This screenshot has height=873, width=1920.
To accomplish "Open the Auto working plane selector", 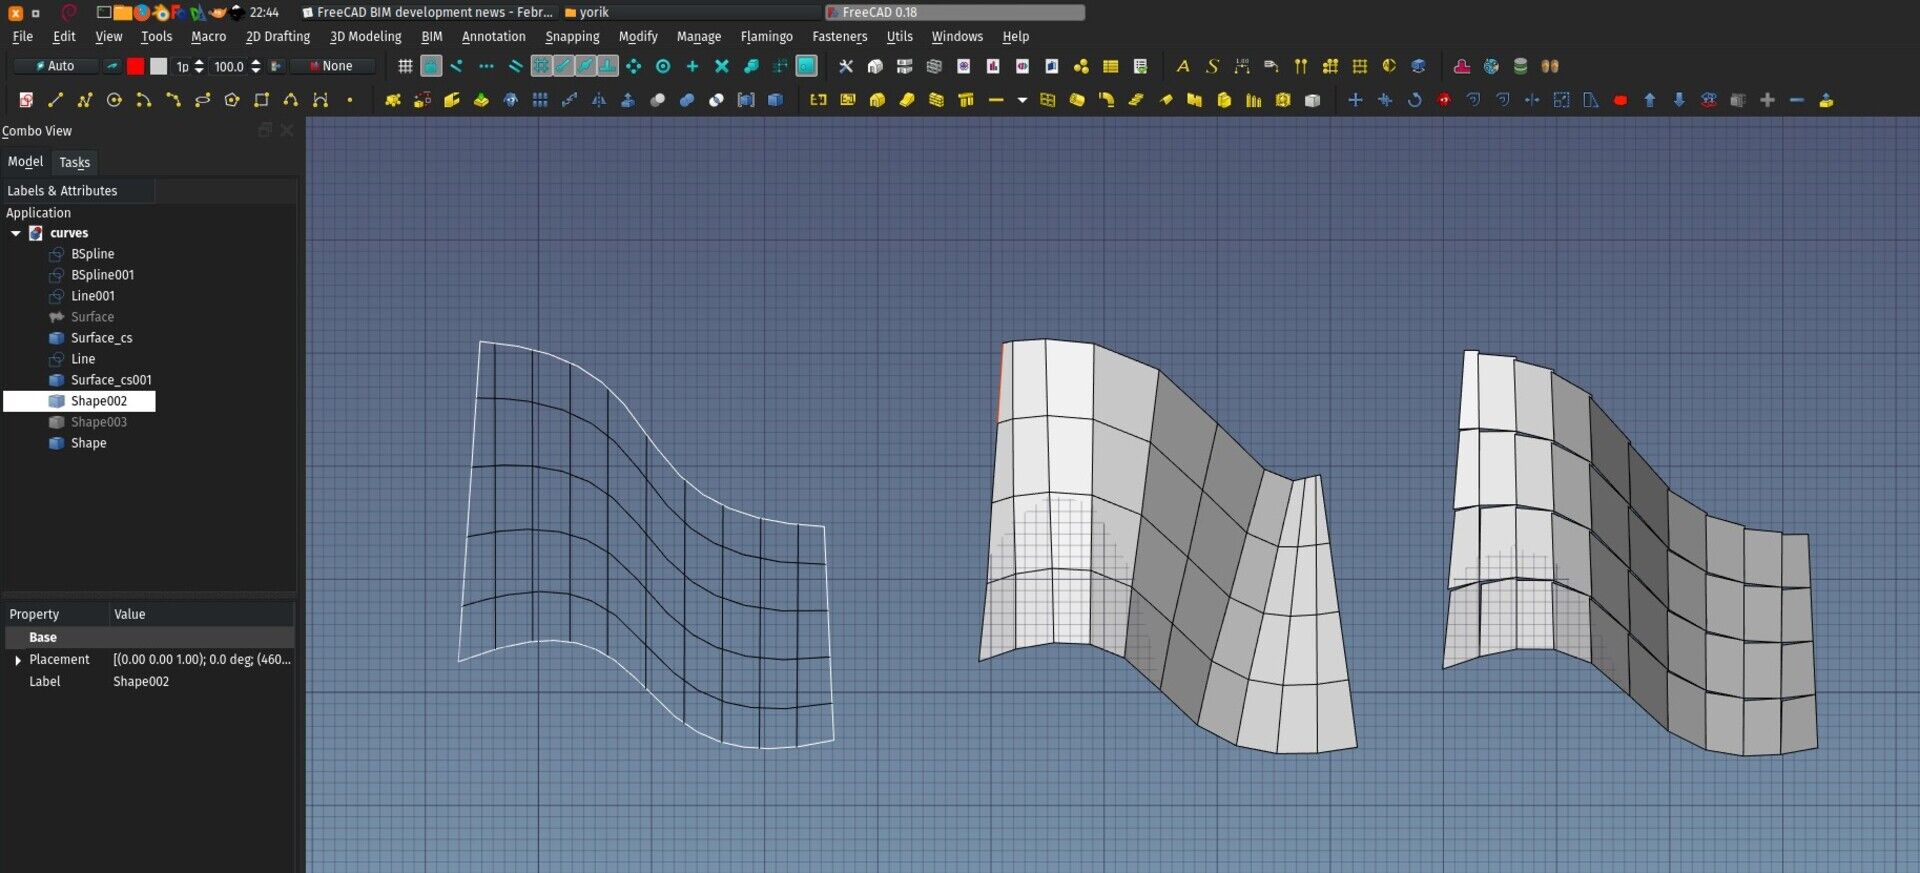I will point(56,66).
